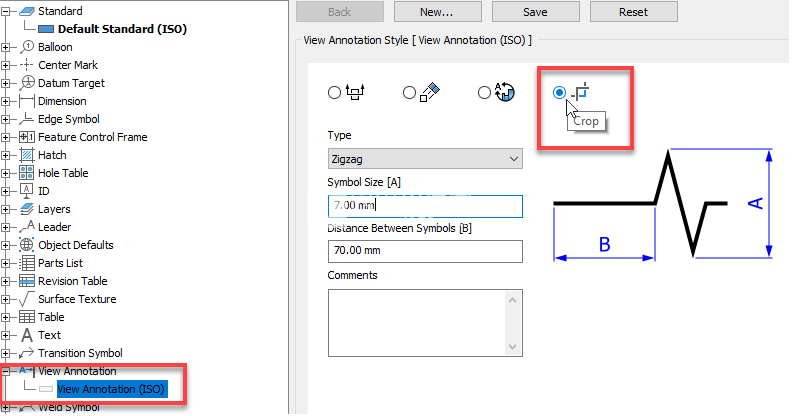Click the Distance Between Symbols [B] field

point(425,251)
